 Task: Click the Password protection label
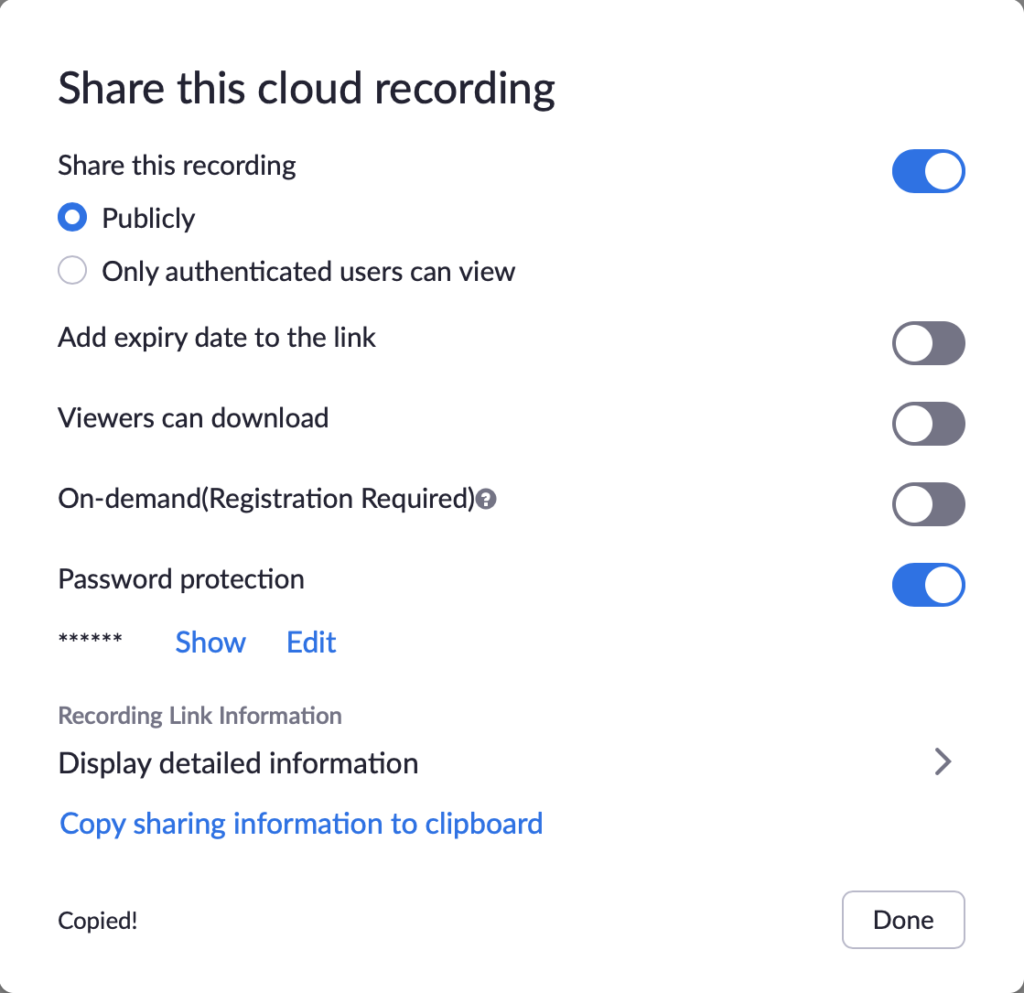coord(181,579)
